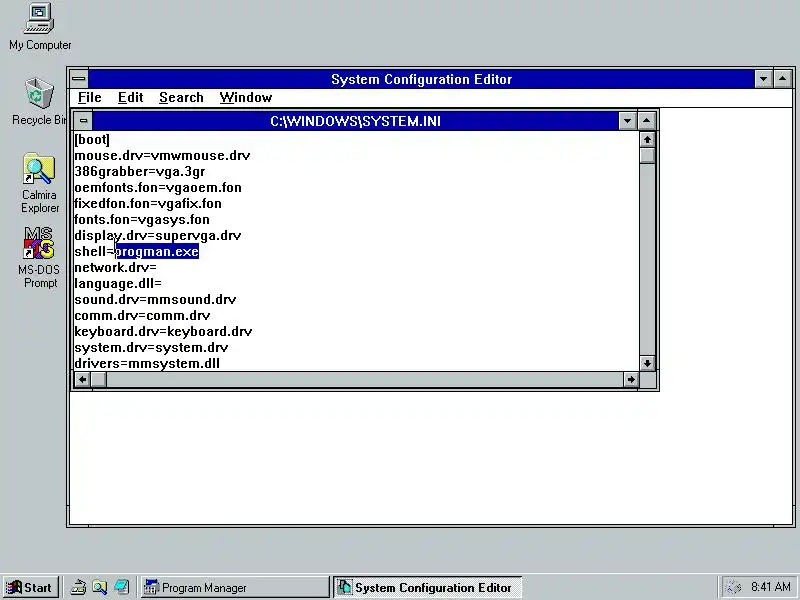
Task: Switch to Program Manager in the taskbar
Action: [234, 587]
